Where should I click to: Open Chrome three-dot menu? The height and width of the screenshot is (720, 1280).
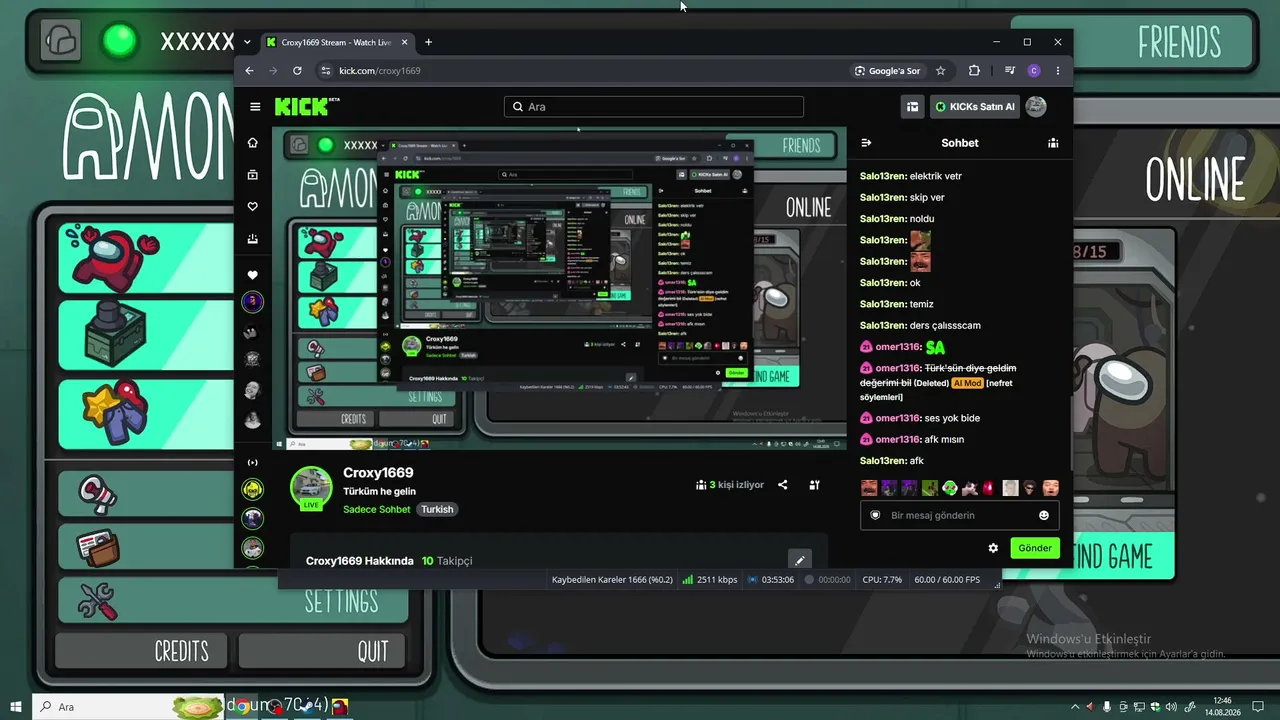pos(1058,71)
